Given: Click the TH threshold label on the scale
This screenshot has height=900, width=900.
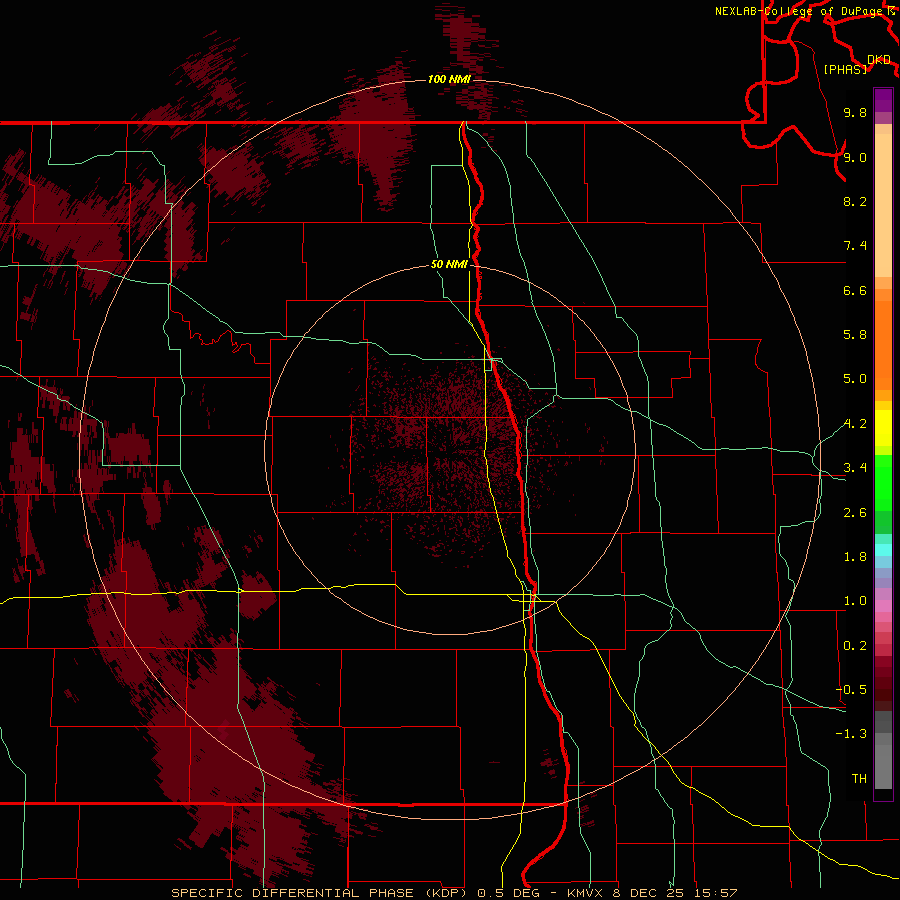Looking at the screenshot, I should 859,779.
